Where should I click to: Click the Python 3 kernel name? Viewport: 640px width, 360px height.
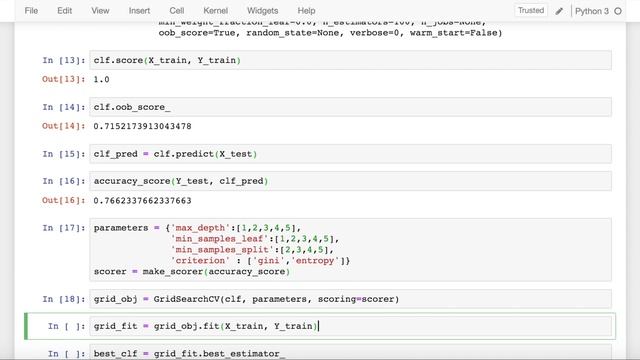click(x=591, y=11)
